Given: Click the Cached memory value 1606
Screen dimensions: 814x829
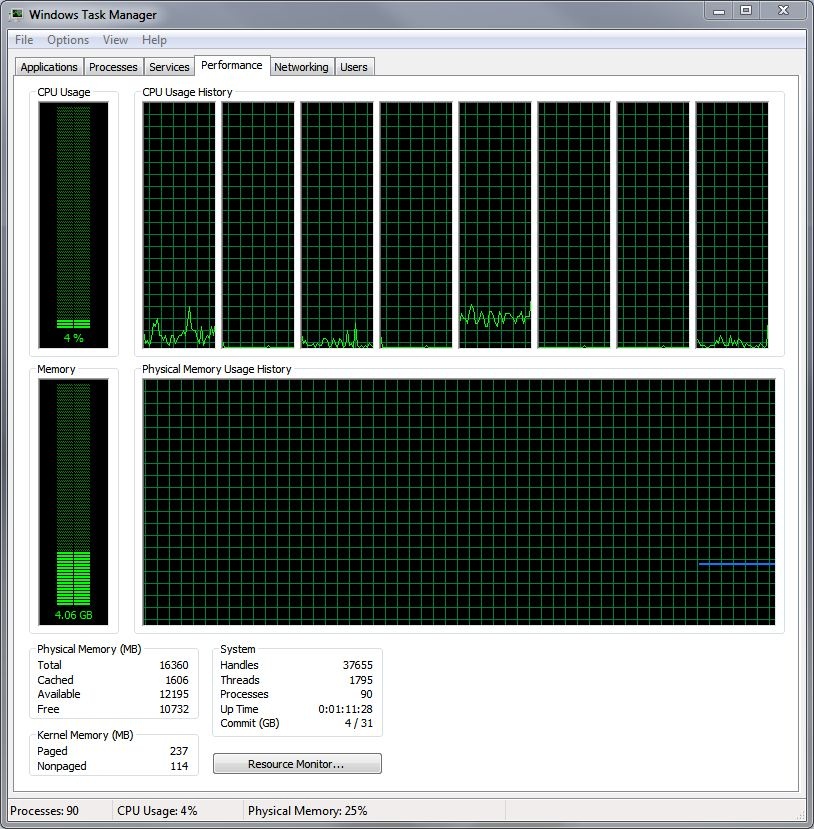Looking at the screenshot, I should coord(177,680).
